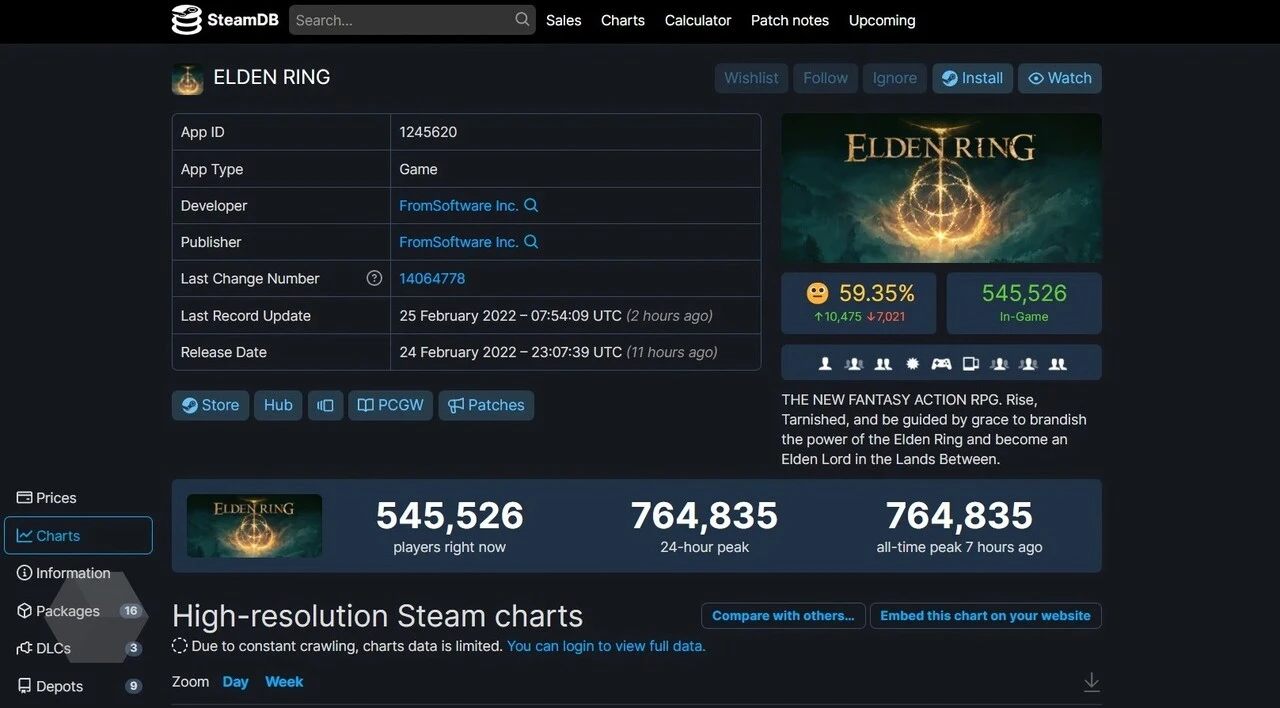Screen dimensions: 1280x708
Task: Click the search magnifying glass icon
Action: point(521,19)
